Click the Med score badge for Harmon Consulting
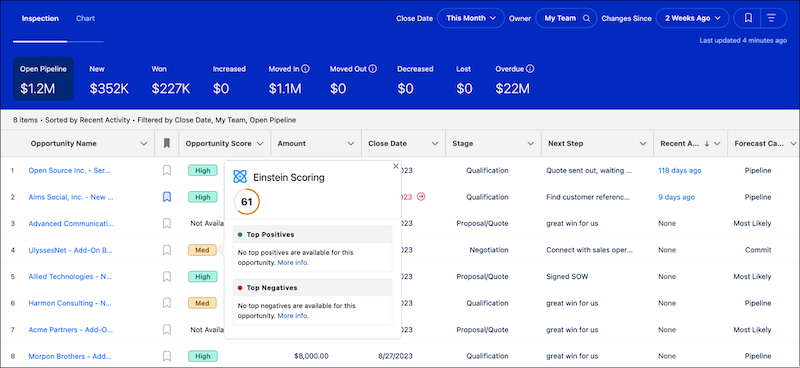Image resolution: width=800 pixels, height=368 pixels. 203,303
